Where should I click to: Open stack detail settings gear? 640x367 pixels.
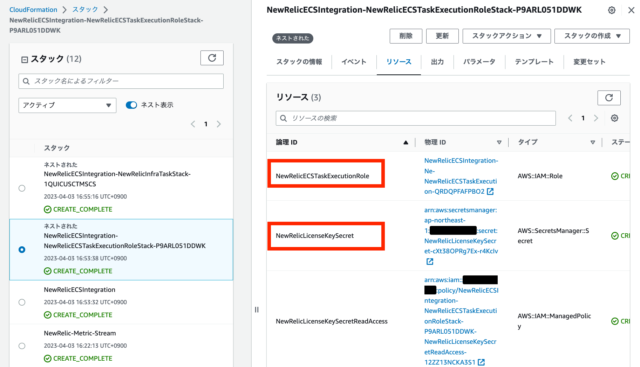[x=611, y=10]
